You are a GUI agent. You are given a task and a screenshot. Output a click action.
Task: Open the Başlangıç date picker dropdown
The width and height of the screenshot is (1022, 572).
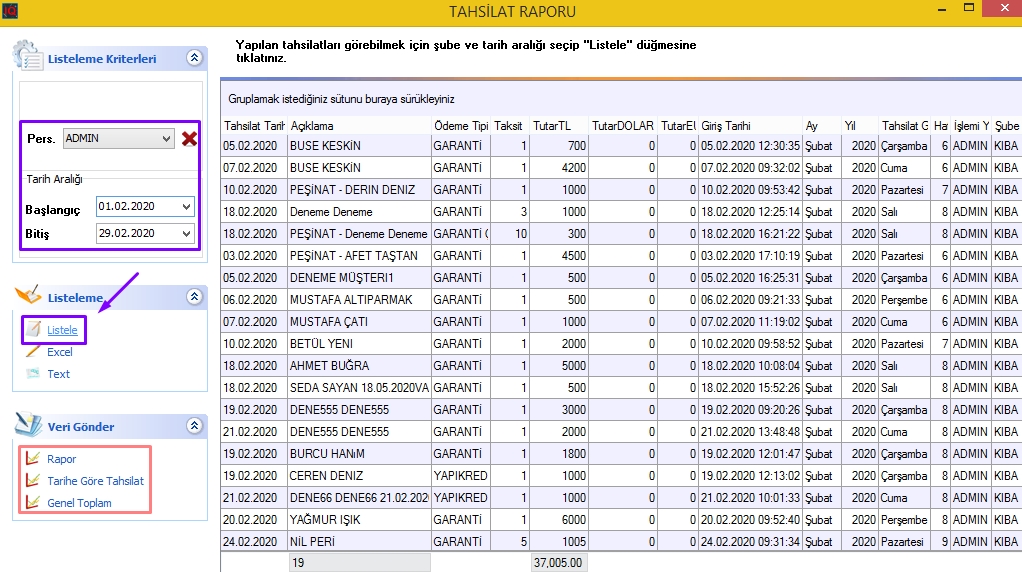click(x=186, y=207)
